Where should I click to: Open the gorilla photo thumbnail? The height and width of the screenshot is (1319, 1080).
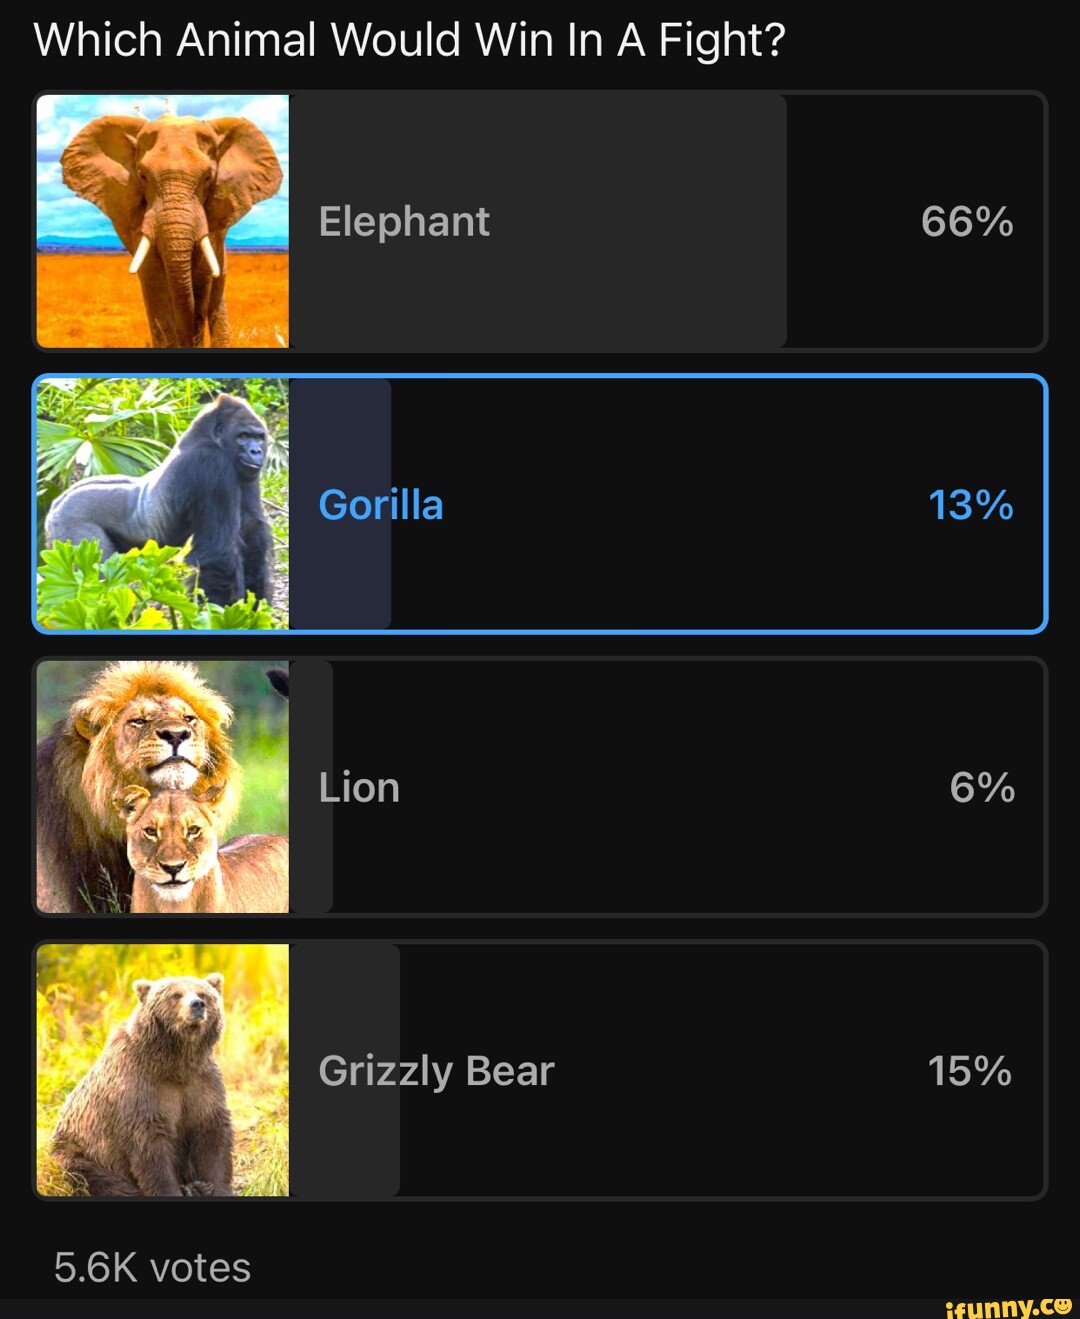(163, 505)
